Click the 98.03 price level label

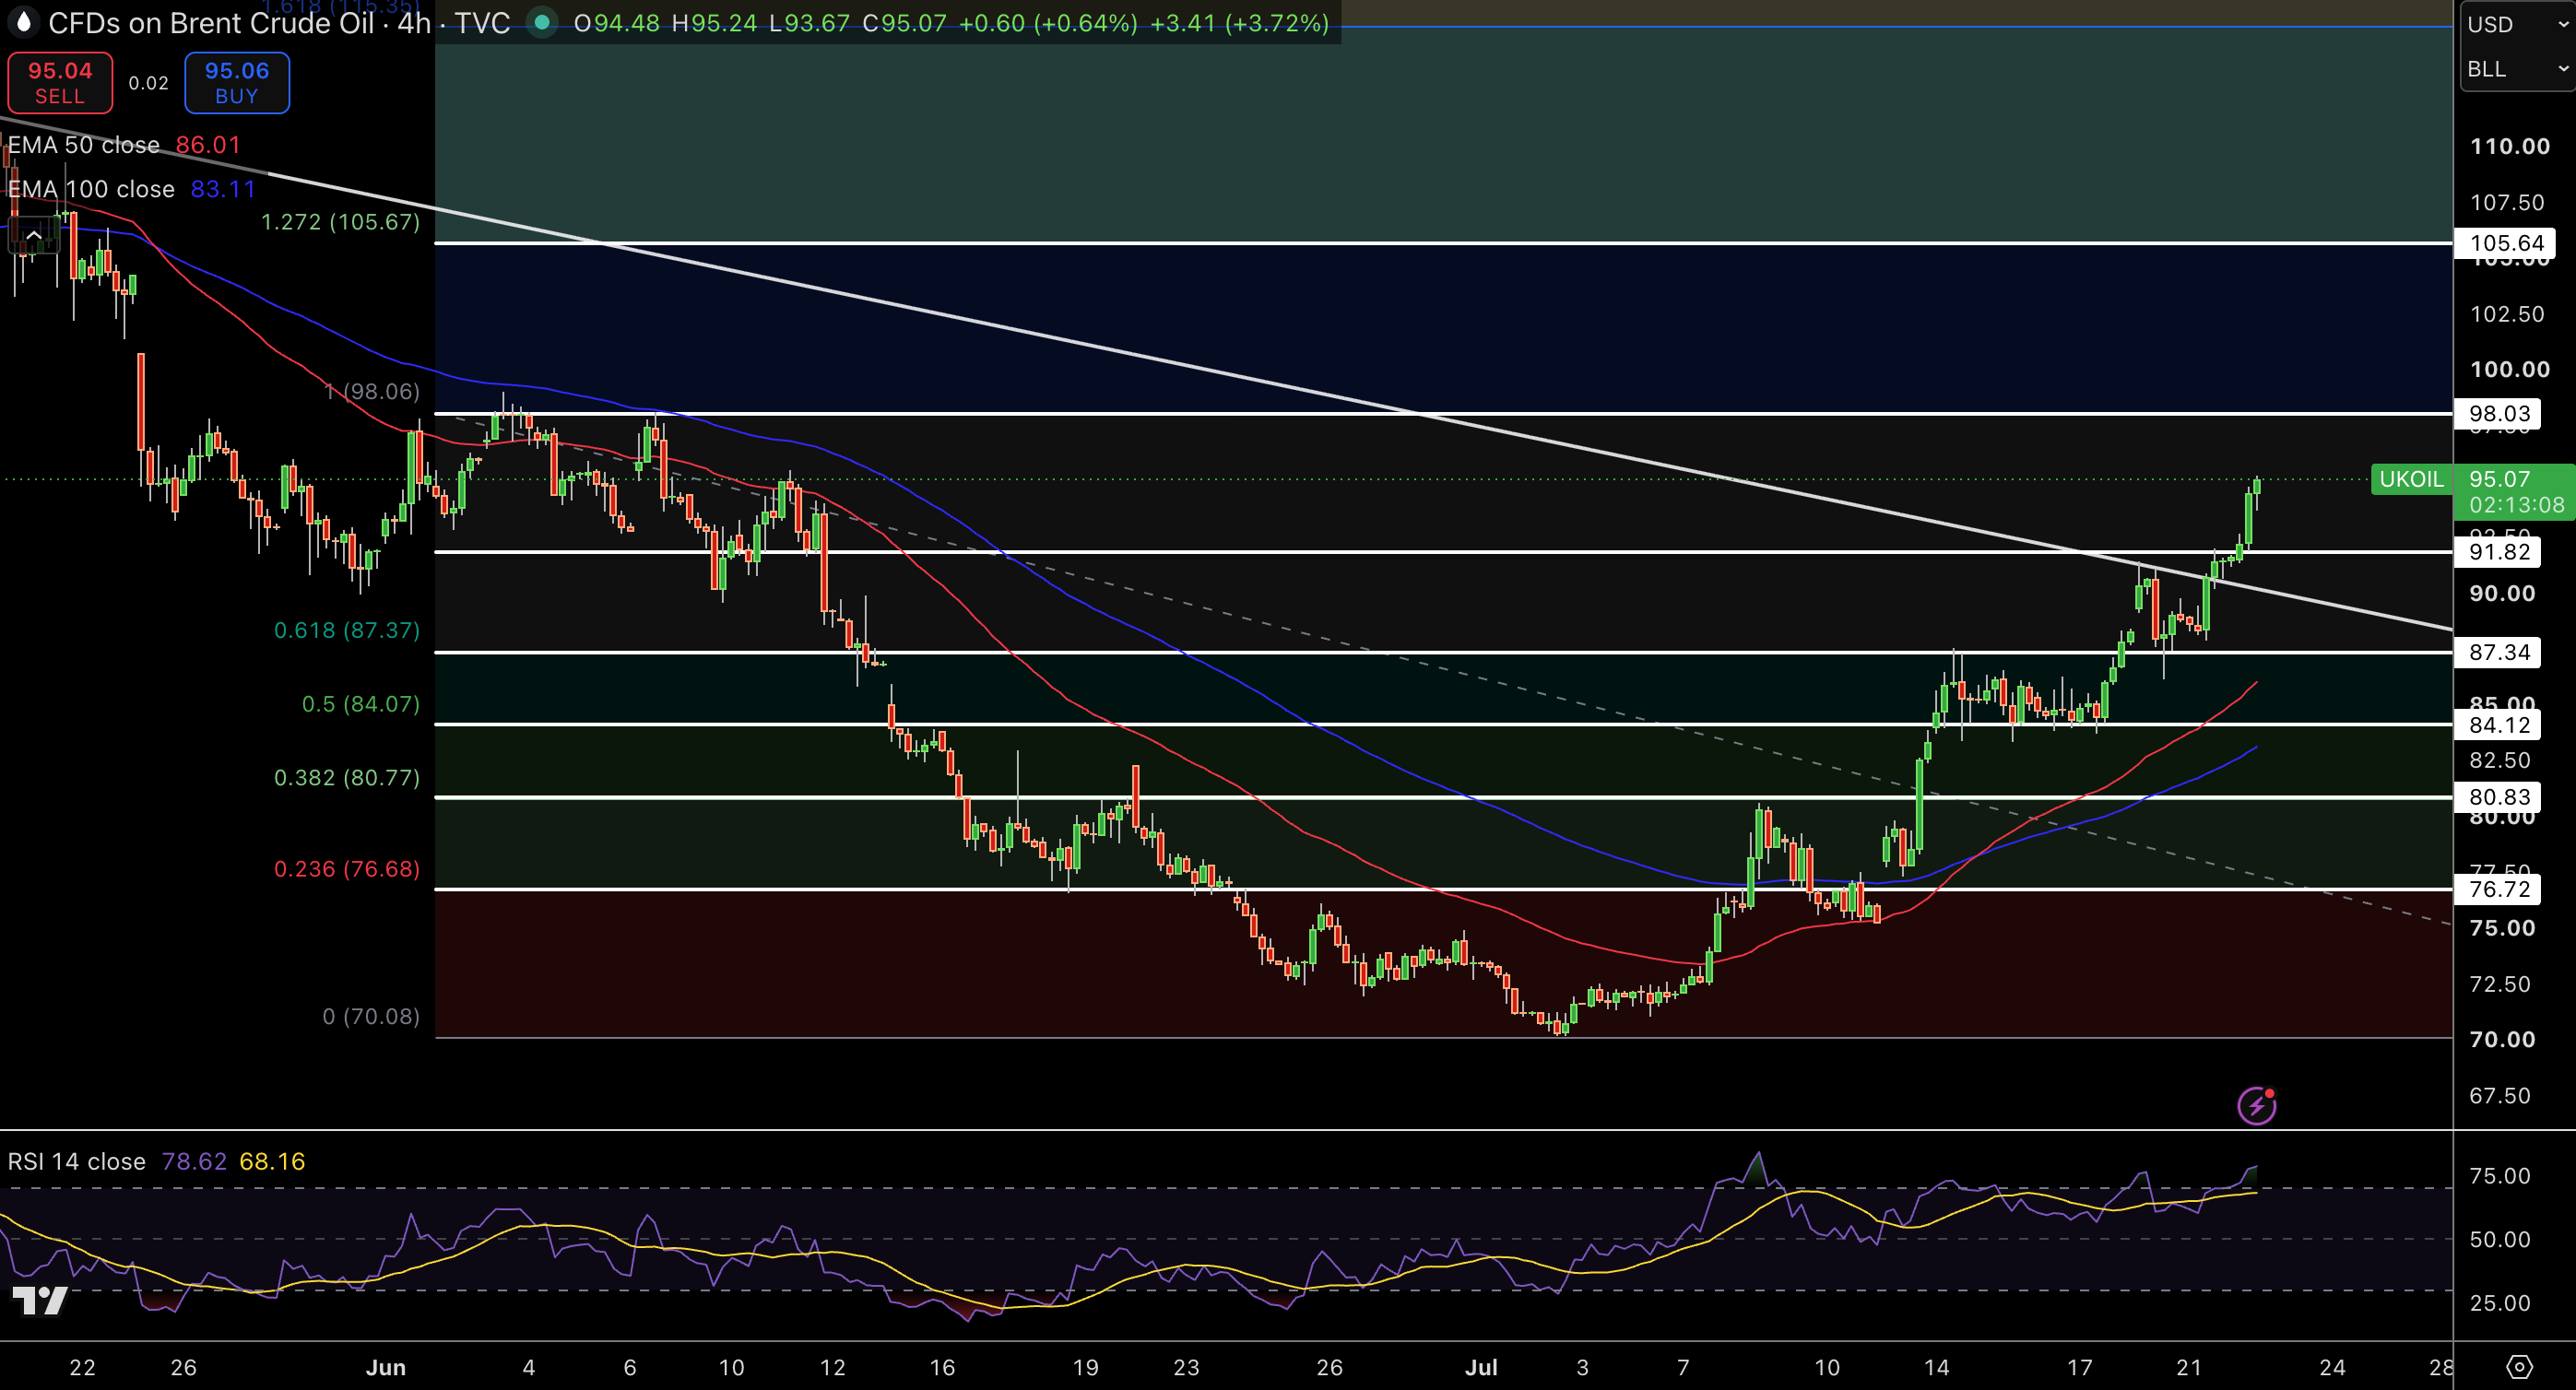pyautogui.click(x=2499, y=413)
